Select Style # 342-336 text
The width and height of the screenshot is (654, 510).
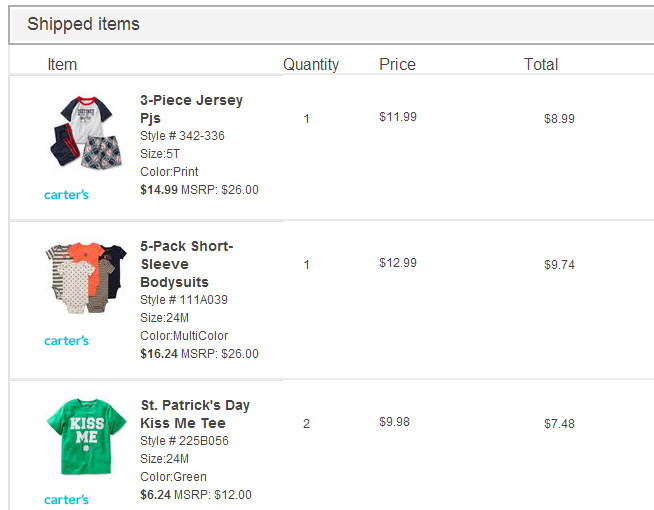pyautogui.click(x=182, y=136)
